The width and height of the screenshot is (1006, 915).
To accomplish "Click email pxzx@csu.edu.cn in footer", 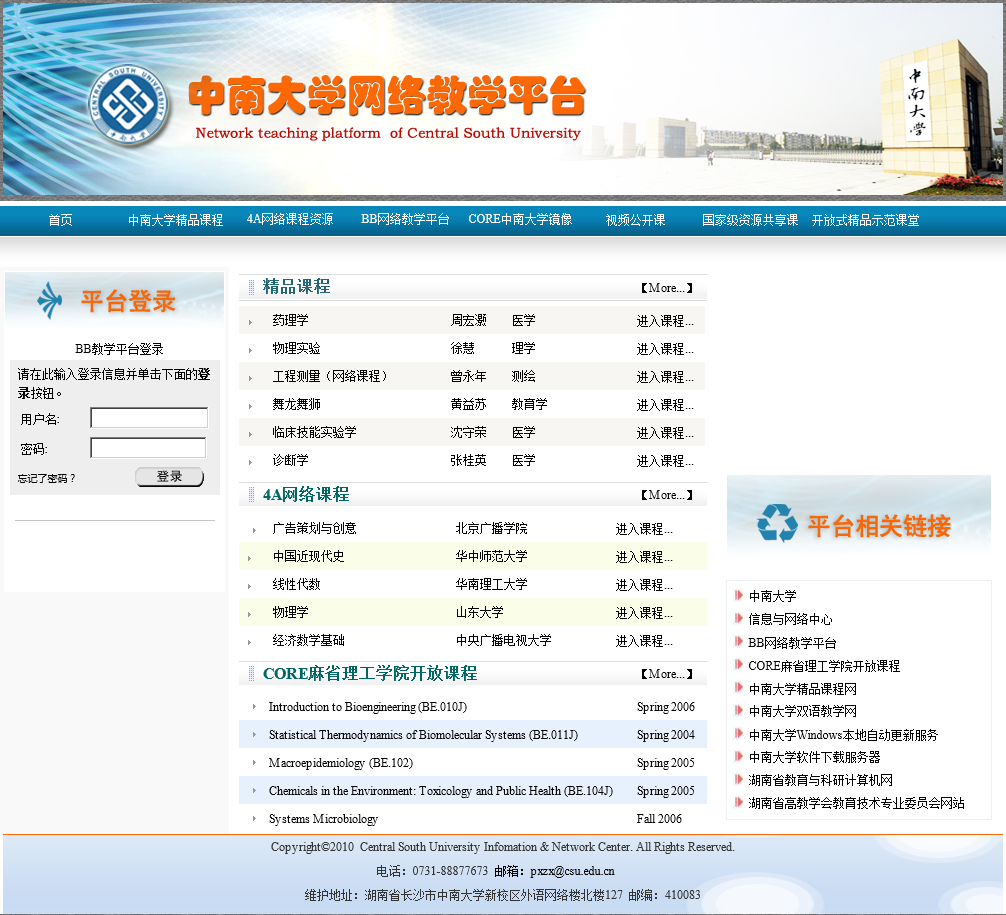I will [572, 871].
